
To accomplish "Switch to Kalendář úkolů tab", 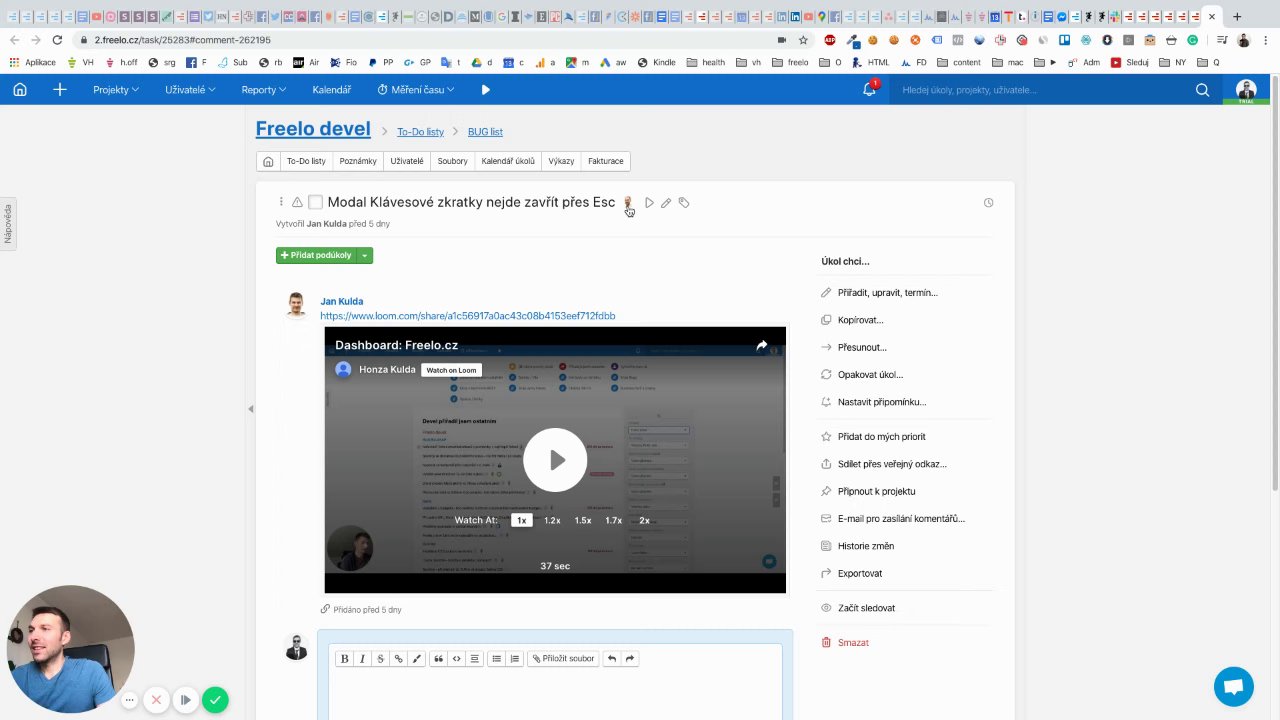I will (508, 161).
